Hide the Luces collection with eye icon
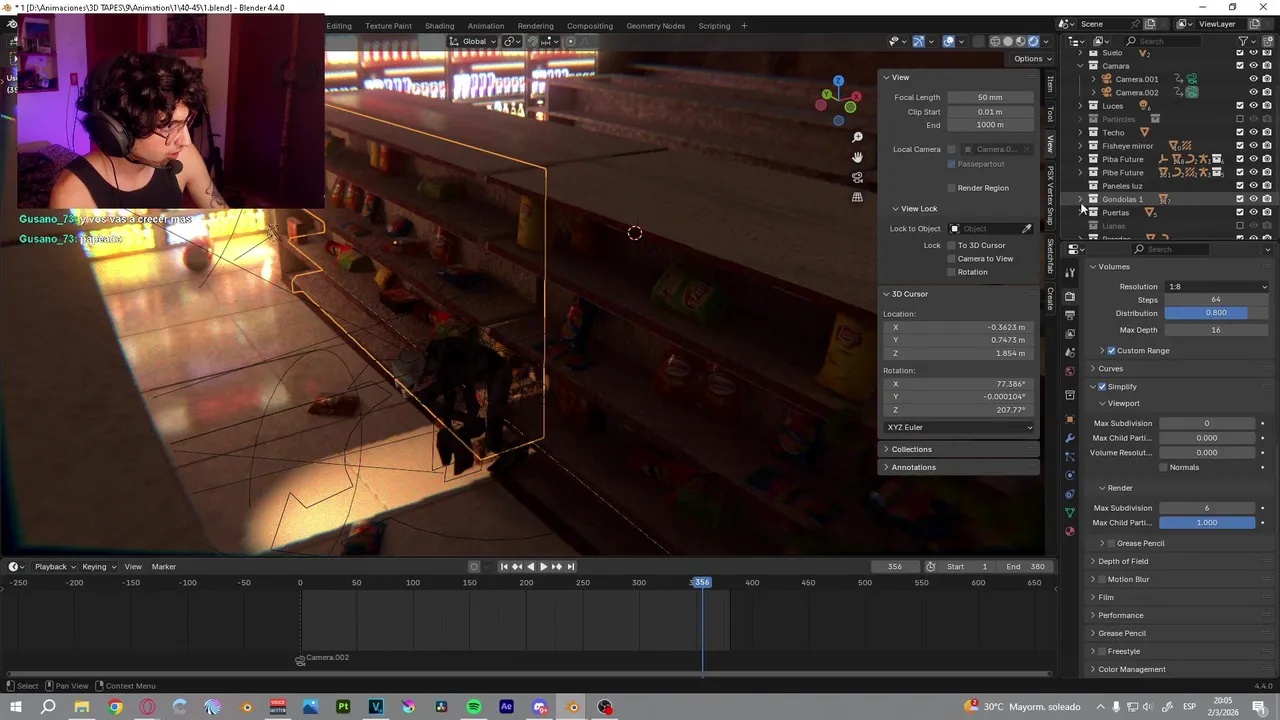 pyautogui.click(x=1253, y=106)
